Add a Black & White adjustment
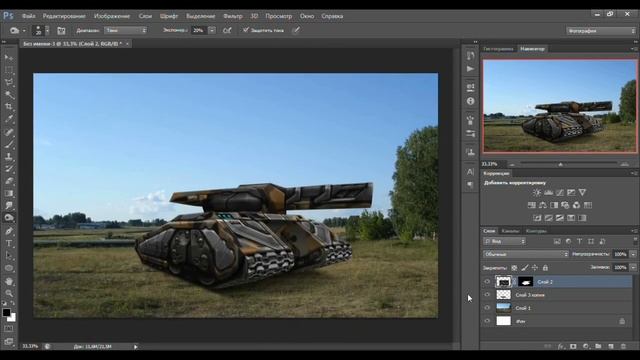This screenshot has height=360, width=640. tap(554, 205)
